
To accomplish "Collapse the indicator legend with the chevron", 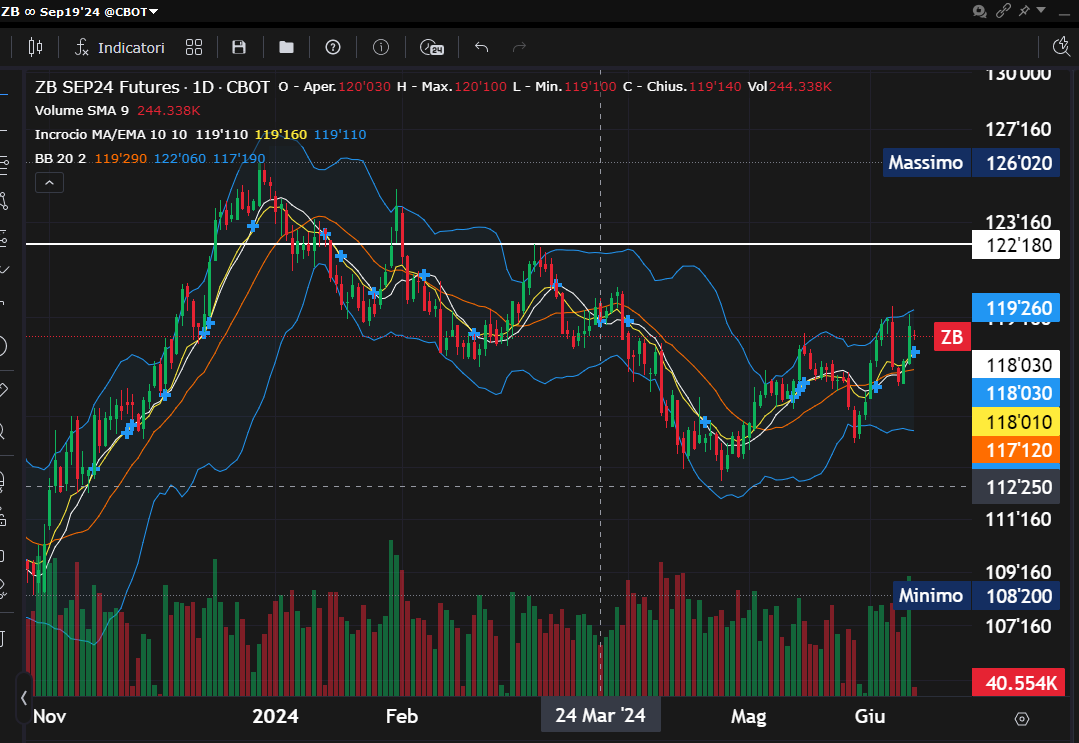I will point(49,182).
